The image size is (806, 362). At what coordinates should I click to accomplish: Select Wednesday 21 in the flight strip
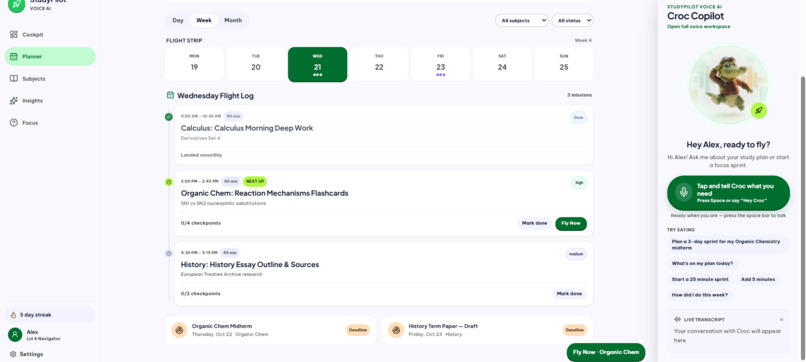[x=318, y=64]
